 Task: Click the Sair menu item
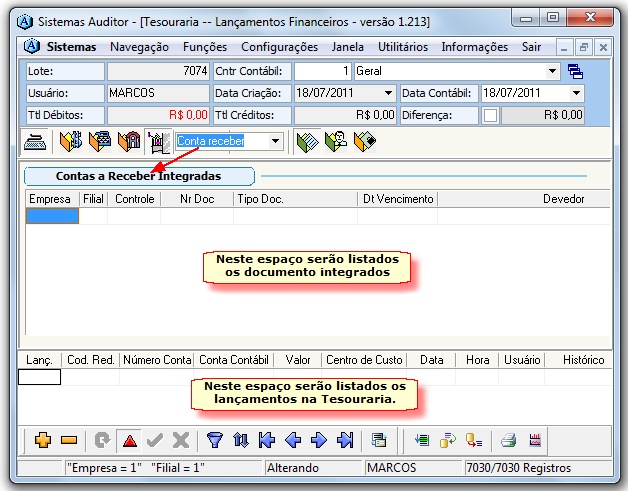[531, 47]
